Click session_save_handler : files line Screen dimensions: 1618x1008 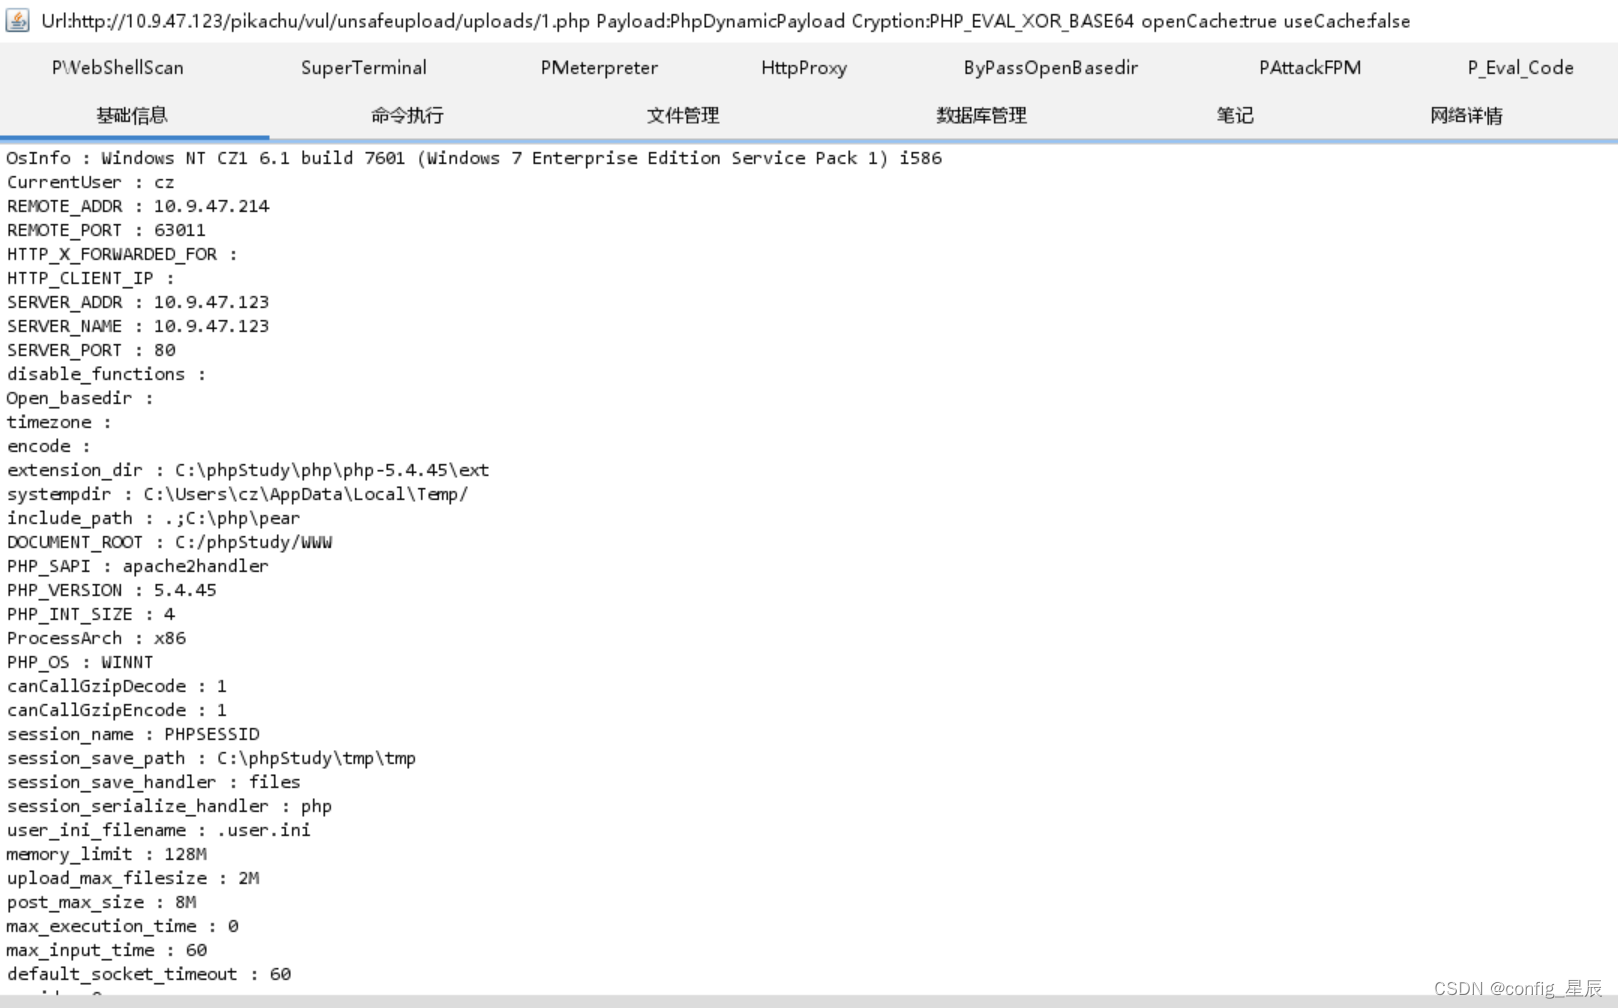[153, 782]
